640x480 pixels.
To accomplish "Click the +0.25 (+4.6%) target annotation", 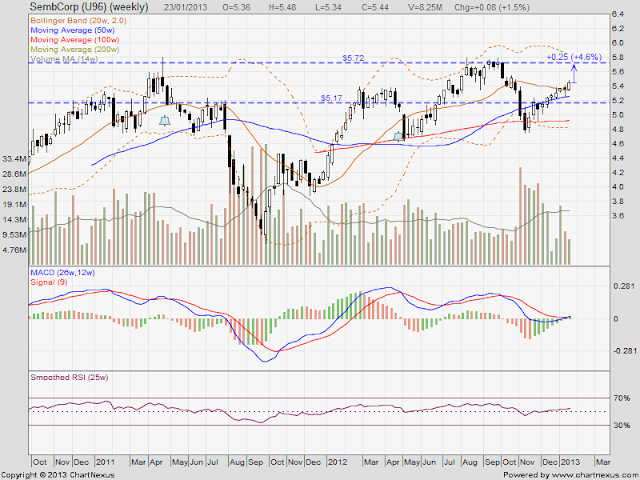I will [x=574, y=57].
